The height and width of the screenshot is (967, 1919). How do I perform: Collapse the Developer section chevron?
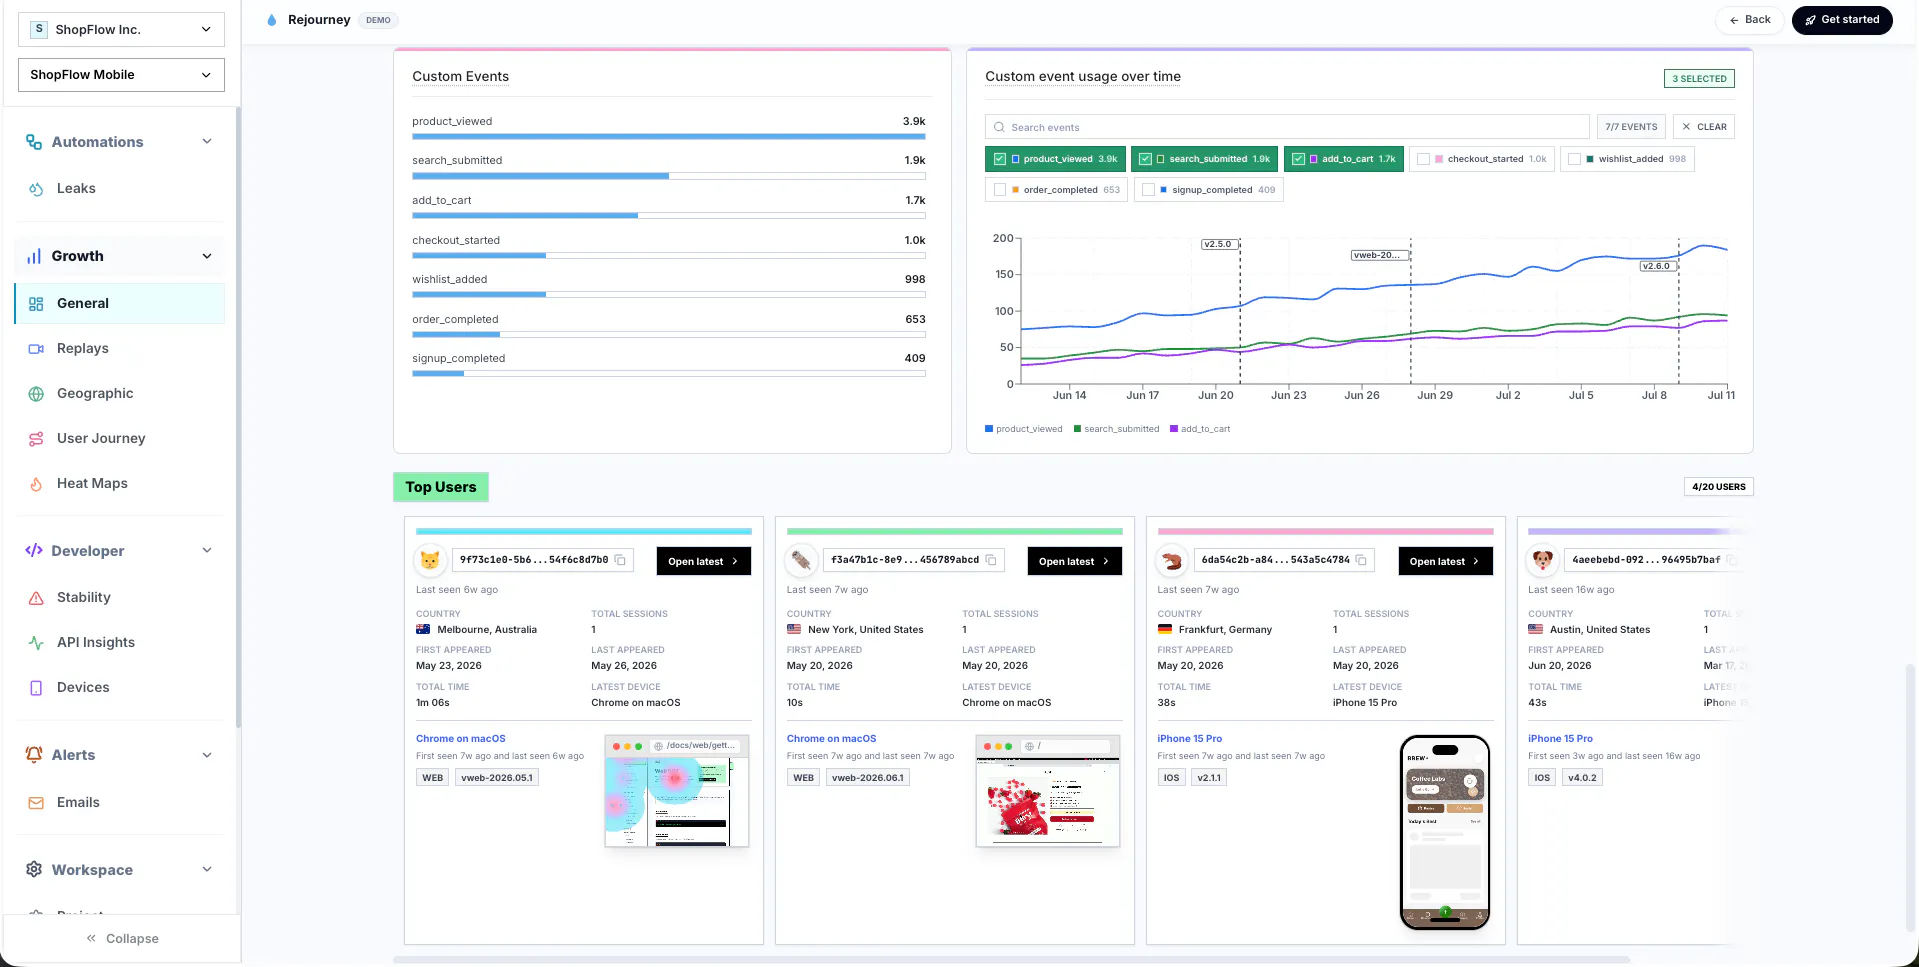pyautogui.click(x=207, y=551)
